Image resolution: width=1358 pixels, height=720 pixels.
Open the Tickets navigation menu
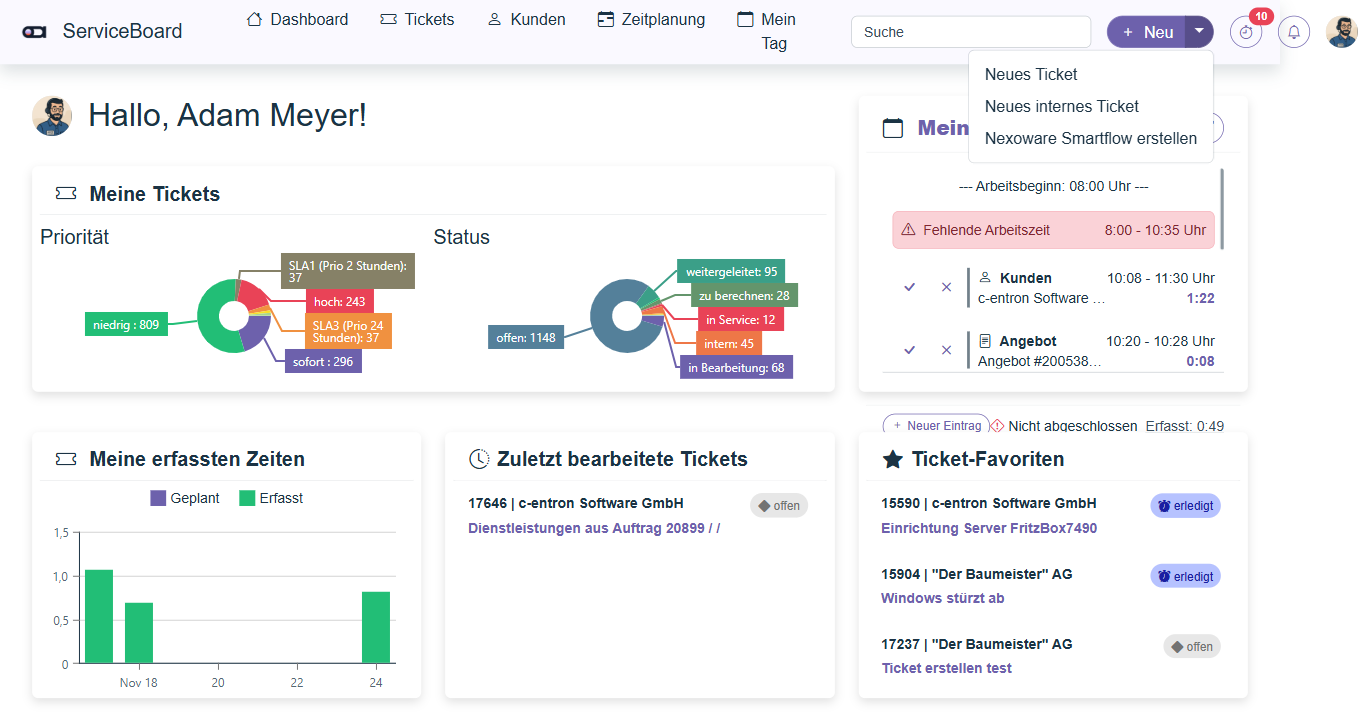click(x=417, y=19)
